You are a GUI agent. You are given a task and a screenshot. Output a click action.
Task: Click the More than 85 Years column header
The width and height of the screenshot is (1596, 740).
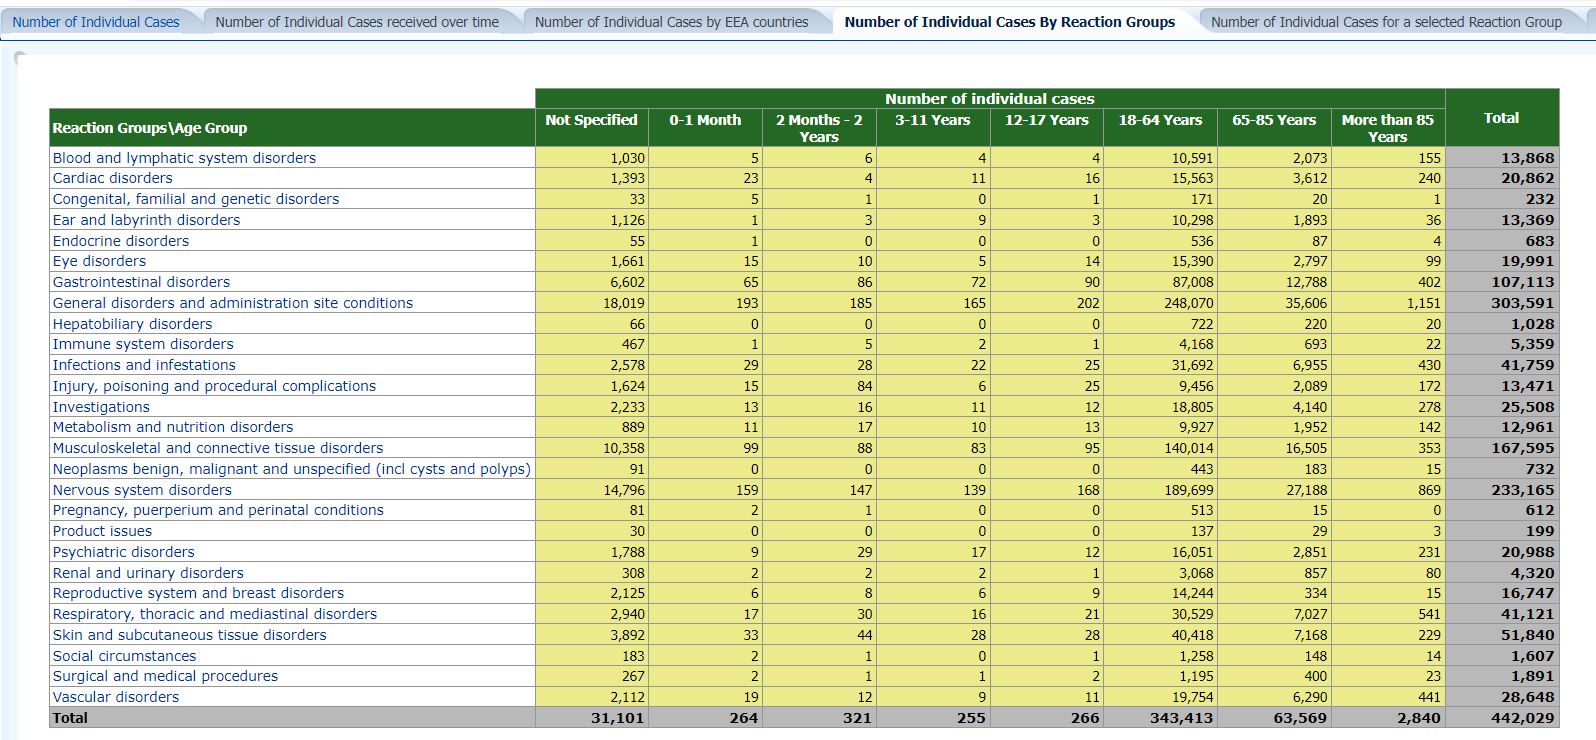pos(1387,127)
